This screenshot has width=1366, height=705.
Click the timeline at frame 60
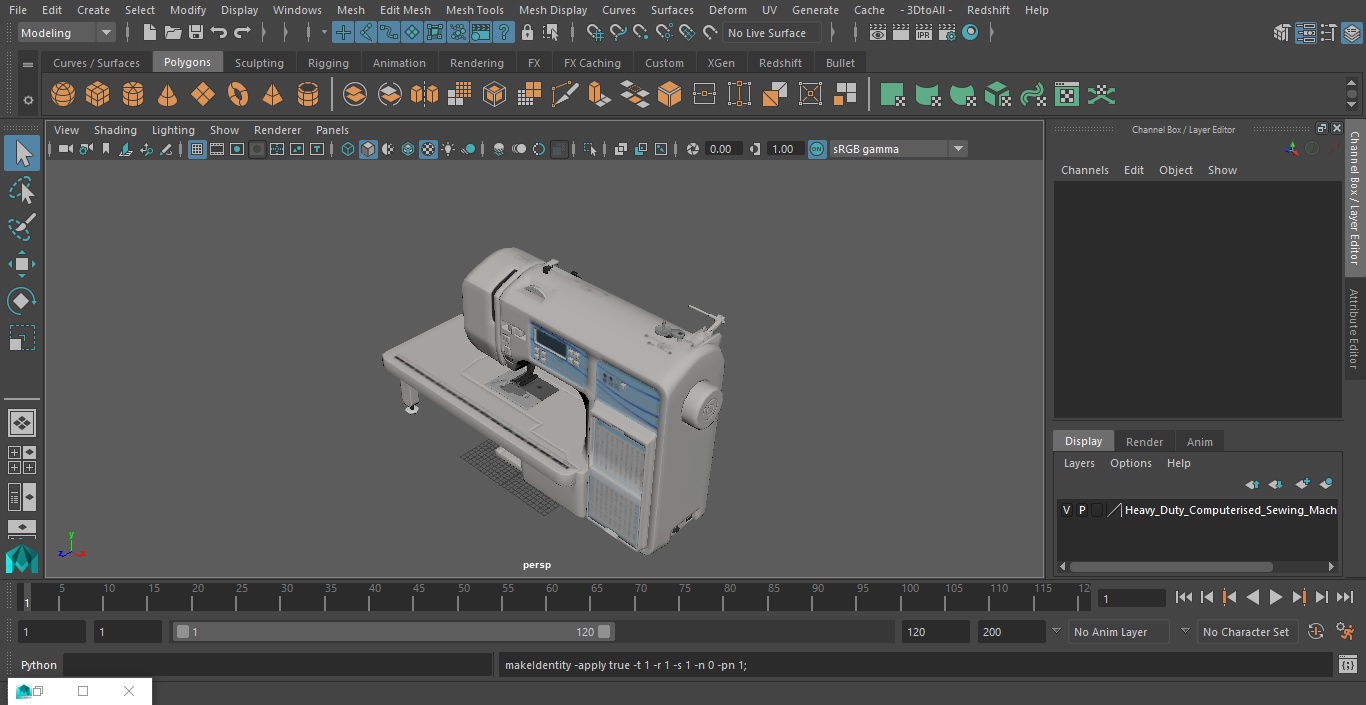click(552, 597)
